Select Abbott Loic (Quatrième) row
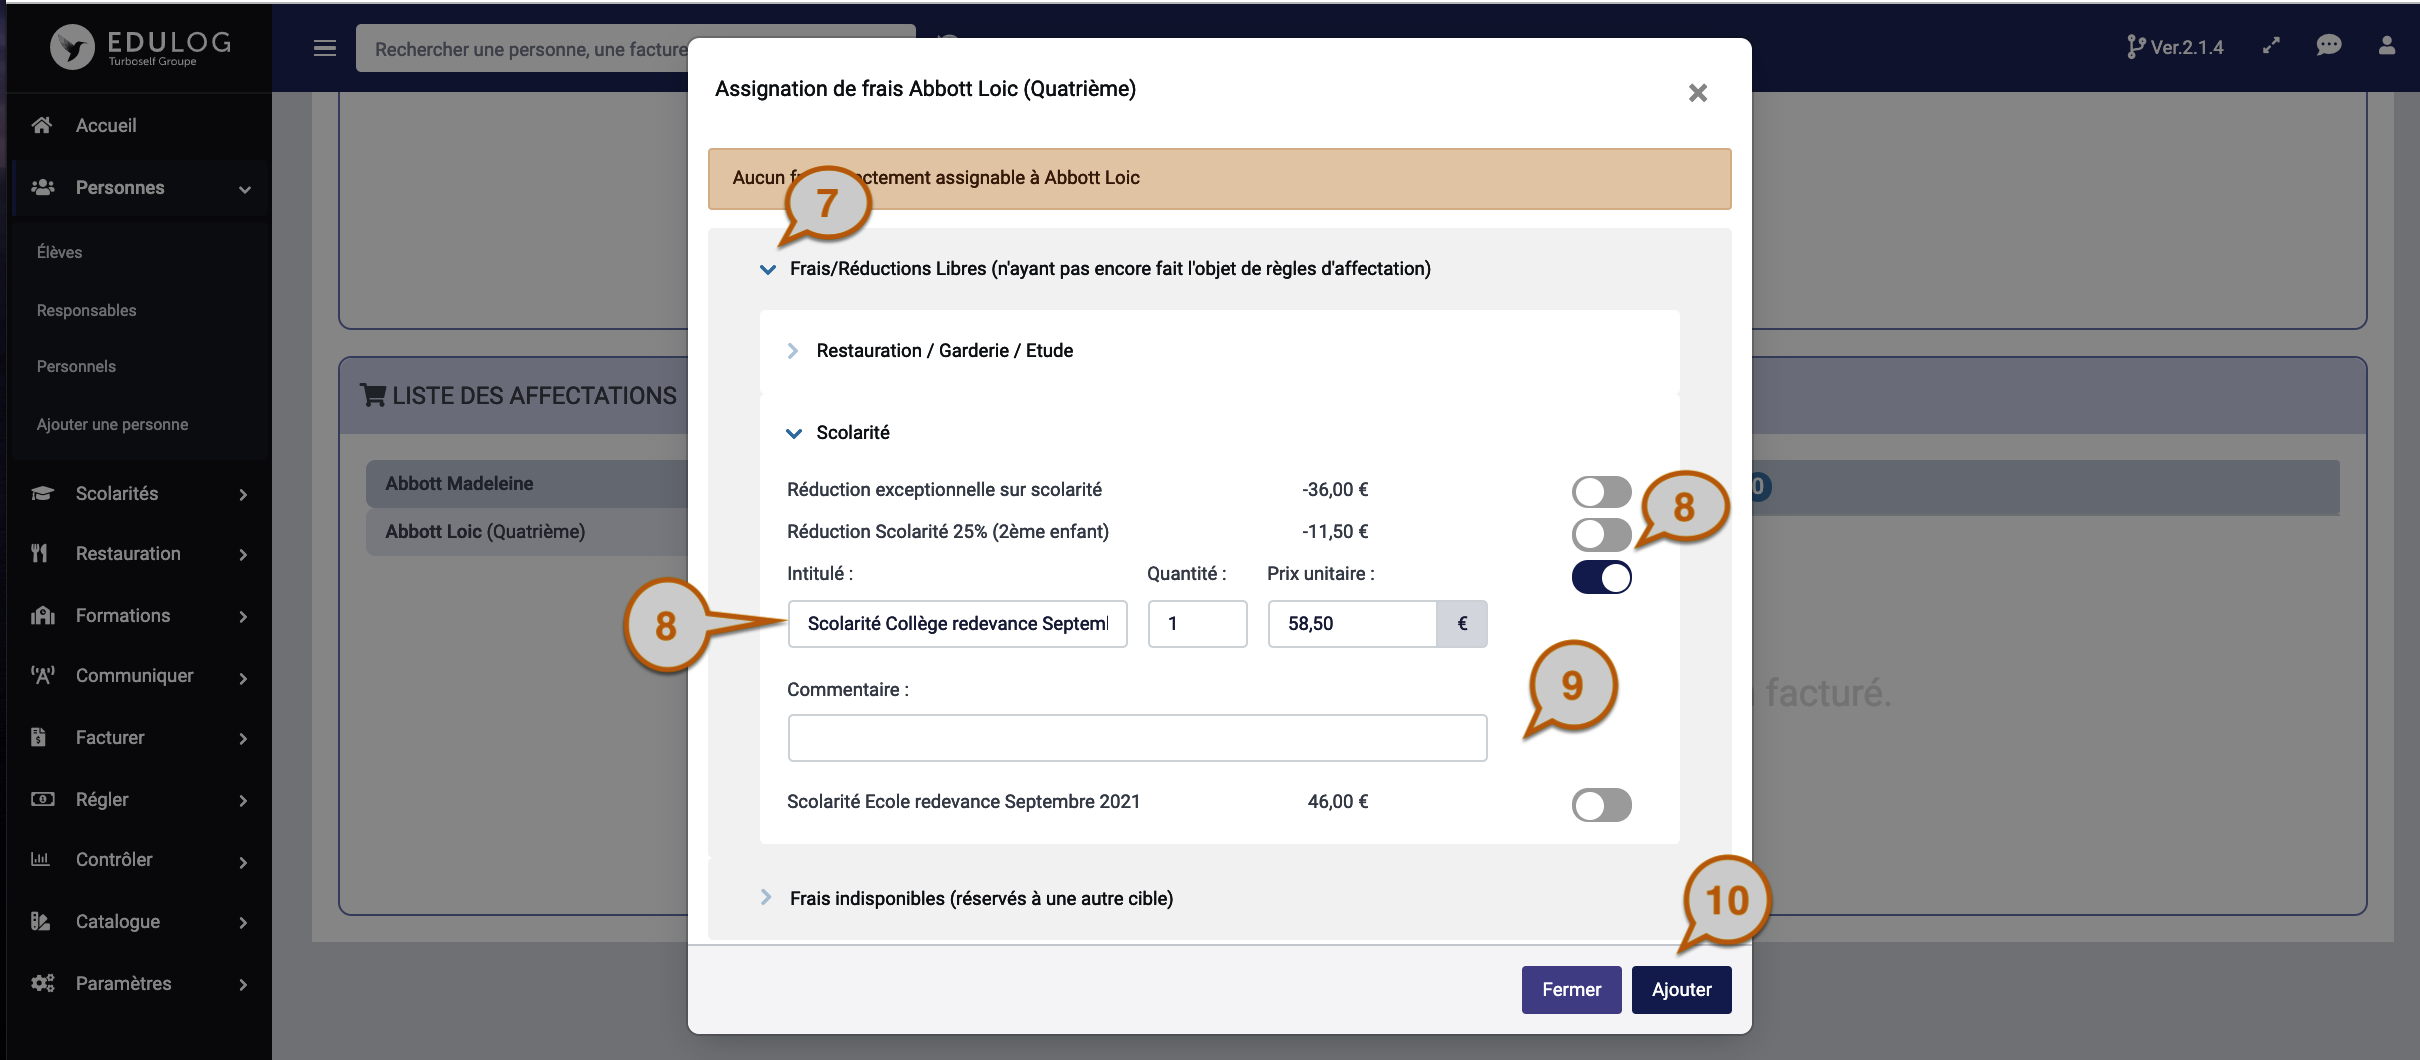The width and height of the screenshot is (2420, 1060). click(528, 531)
